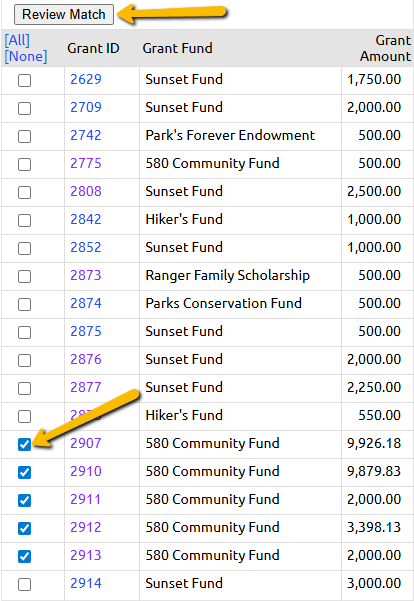This screenshot has width=414, height=601.
Task: Check the box for grant 2808
Action: (x=25, y=192)
